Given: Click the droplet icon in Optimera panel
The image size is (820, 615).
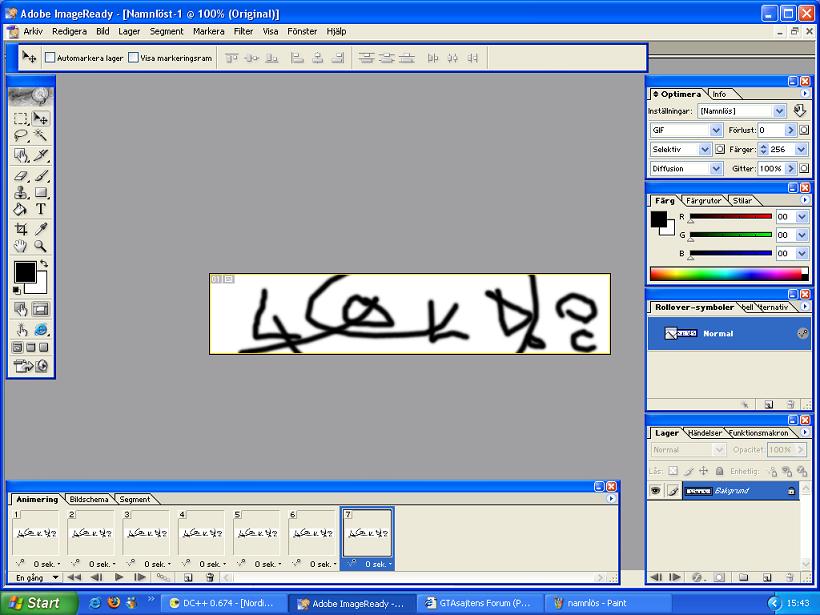Looking at the screenshot, I should 800,111.
